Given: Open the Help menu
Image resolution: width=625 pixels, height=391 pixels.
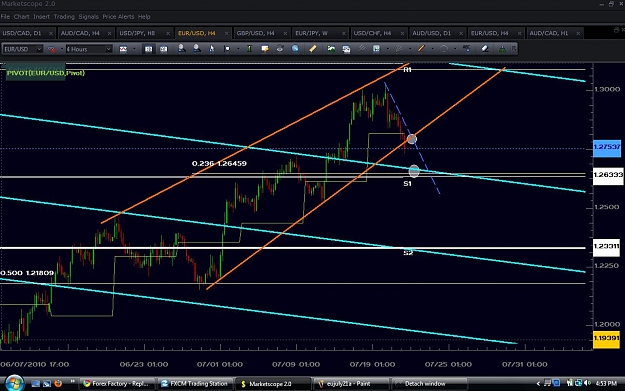Looking at the screenshot, I should pyautogui.click(x=144, y=17).
